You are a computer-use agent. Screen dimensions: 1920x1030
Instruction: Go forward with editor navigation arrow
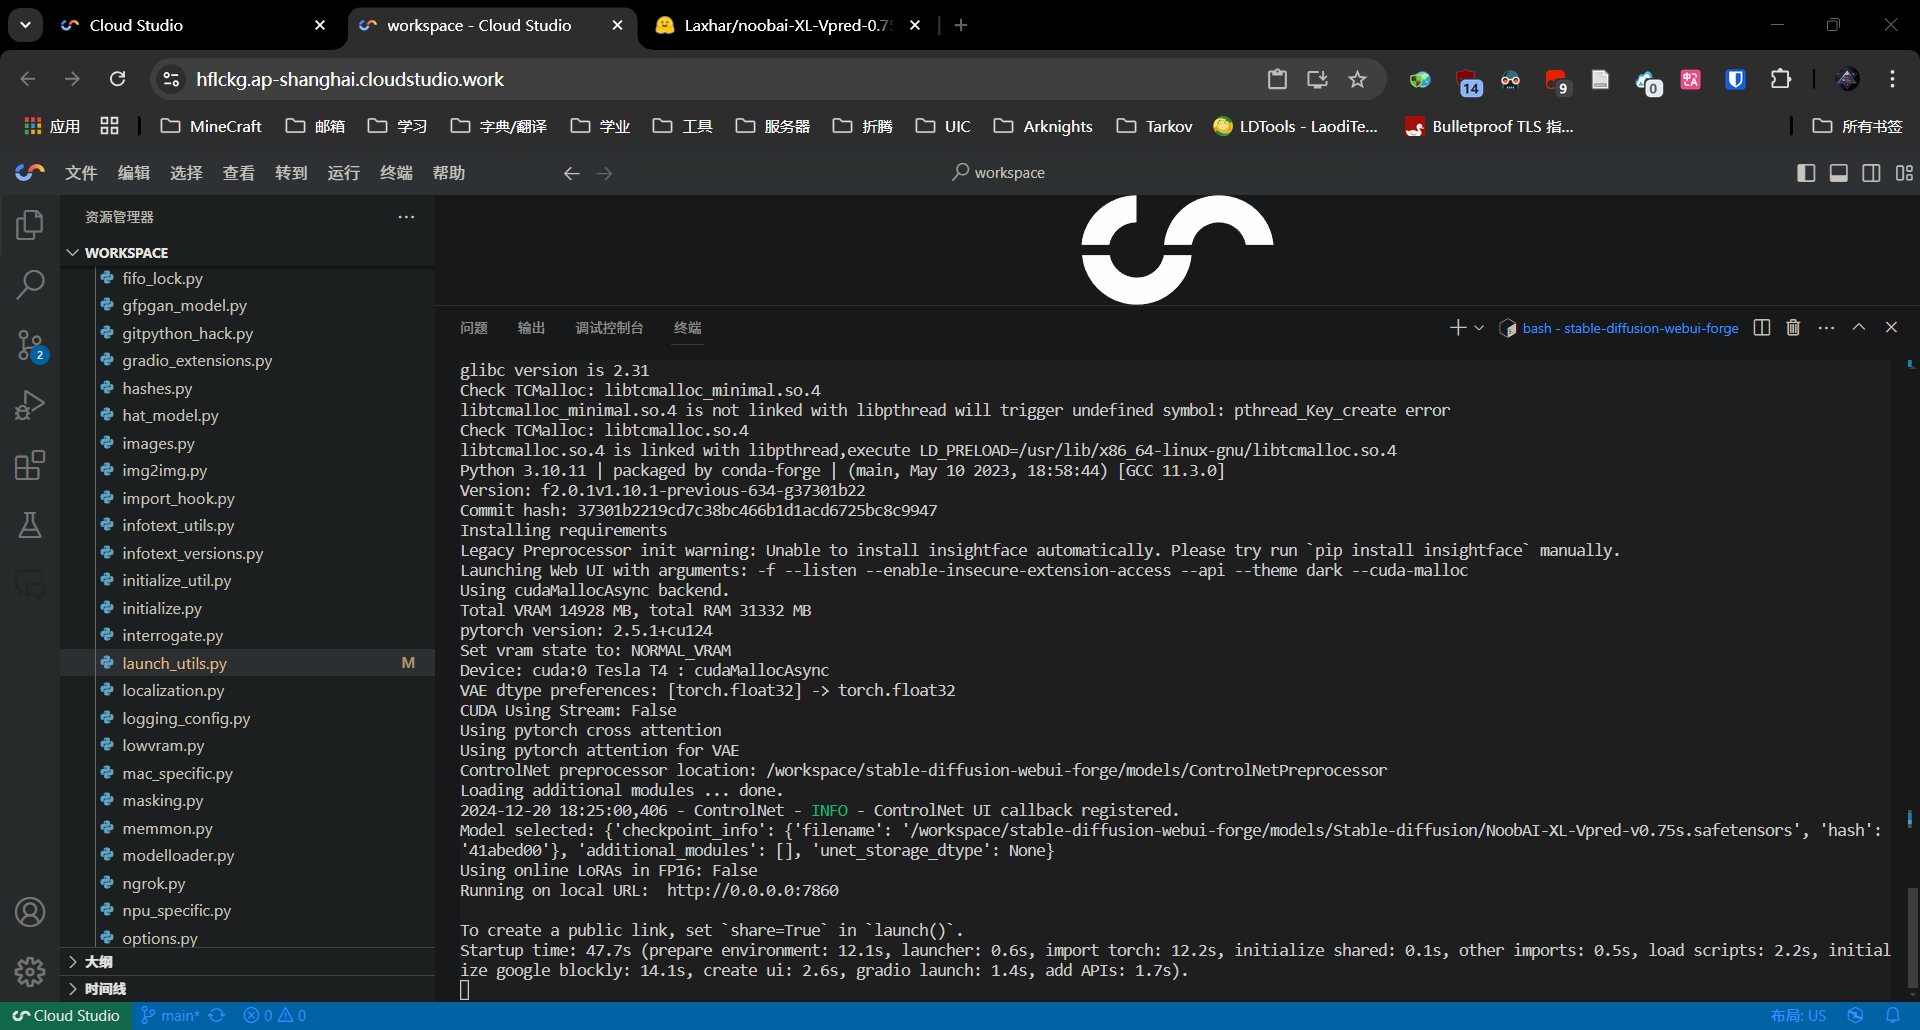pos(604,173)
